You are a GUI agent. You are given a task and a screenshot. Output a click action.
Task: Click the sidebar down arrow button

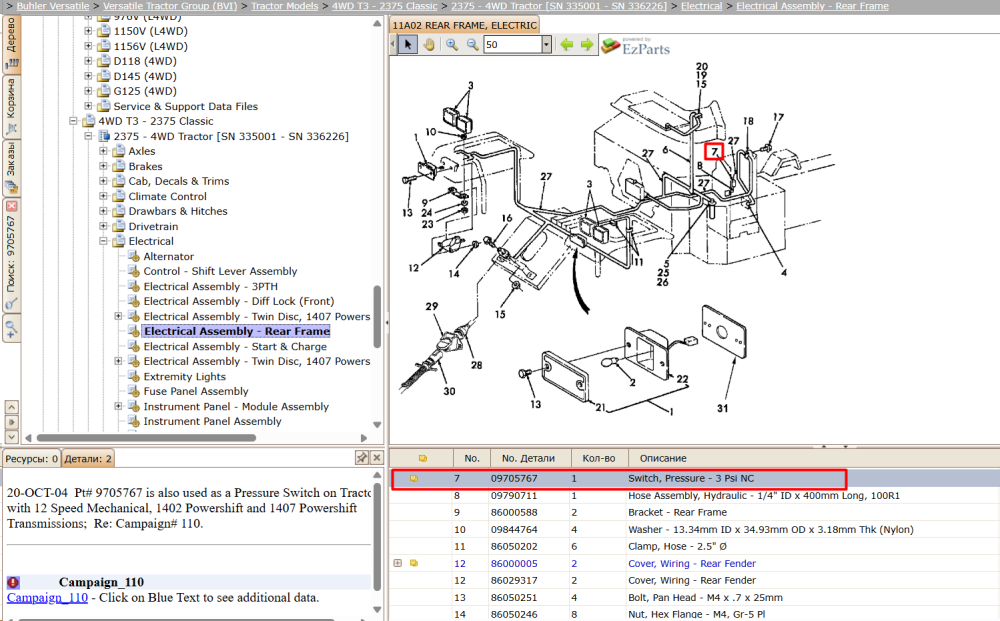pos(11,437)
